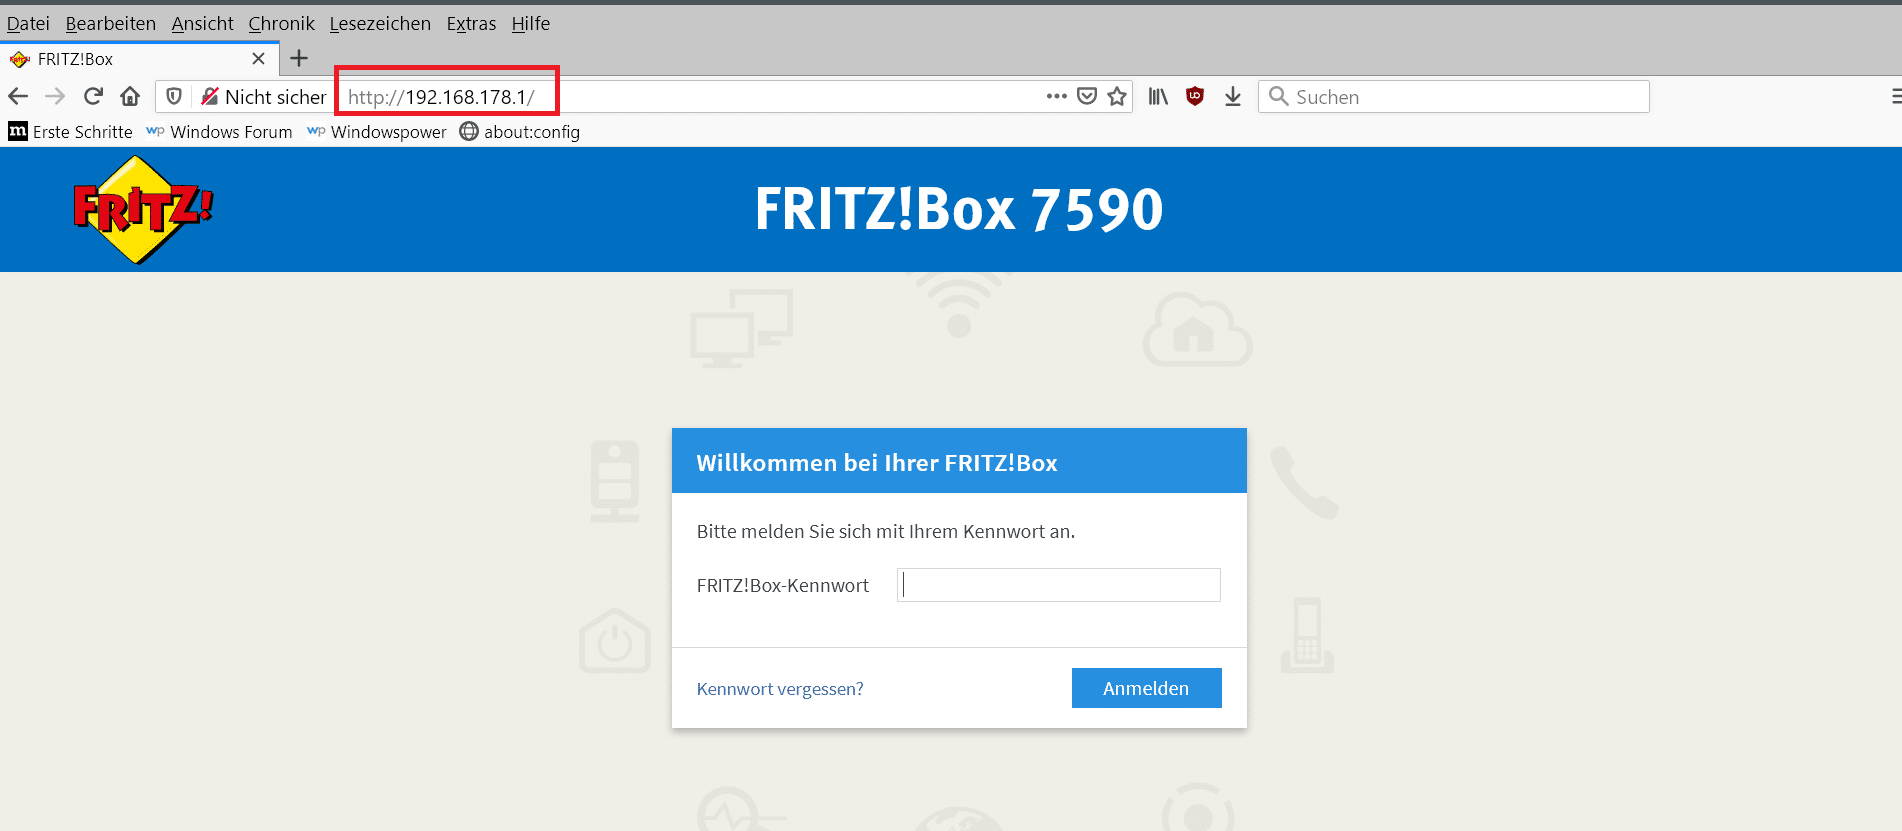The image size is (1902, 831).
Task: Reload the FRITZ!Box page
Action: [x=93, y=96]
